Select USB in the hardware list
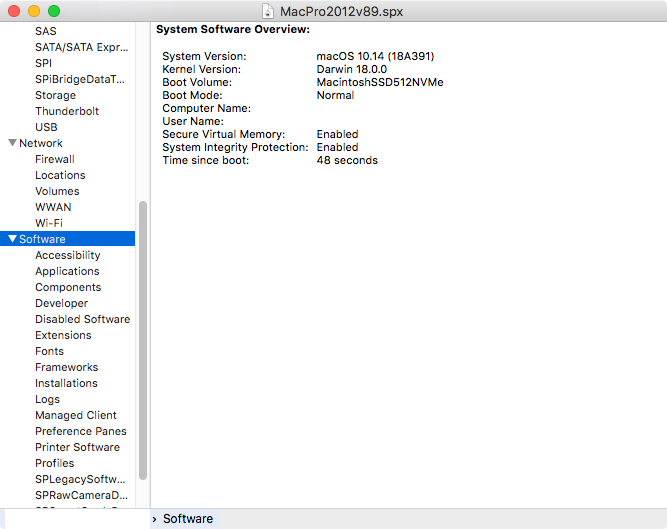The width and height of the screenshot is (667, 529). (46, 127)
